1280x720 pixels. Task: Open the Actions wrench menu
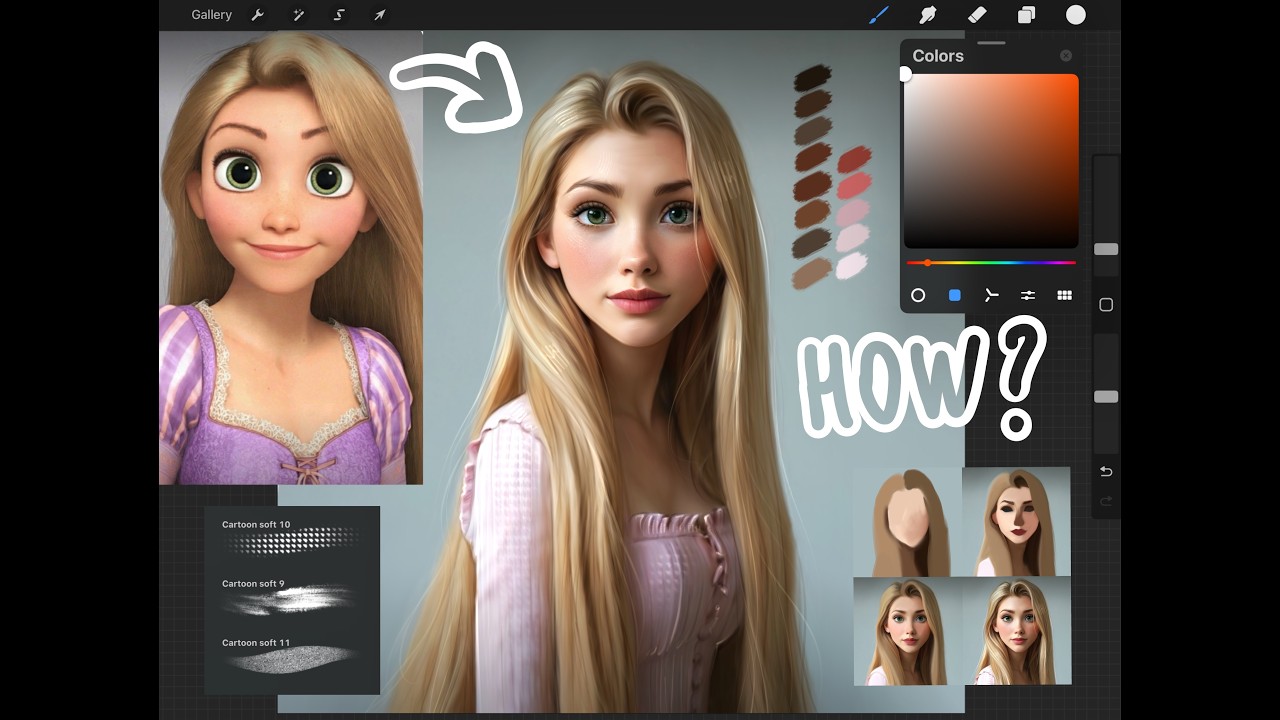(257, 15)
